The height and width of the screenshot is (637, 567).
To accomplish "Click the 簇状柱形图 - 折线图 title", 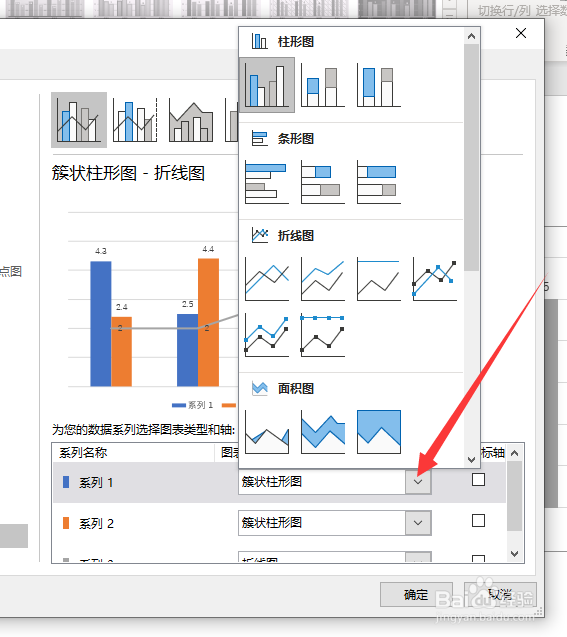I will 128,173.
